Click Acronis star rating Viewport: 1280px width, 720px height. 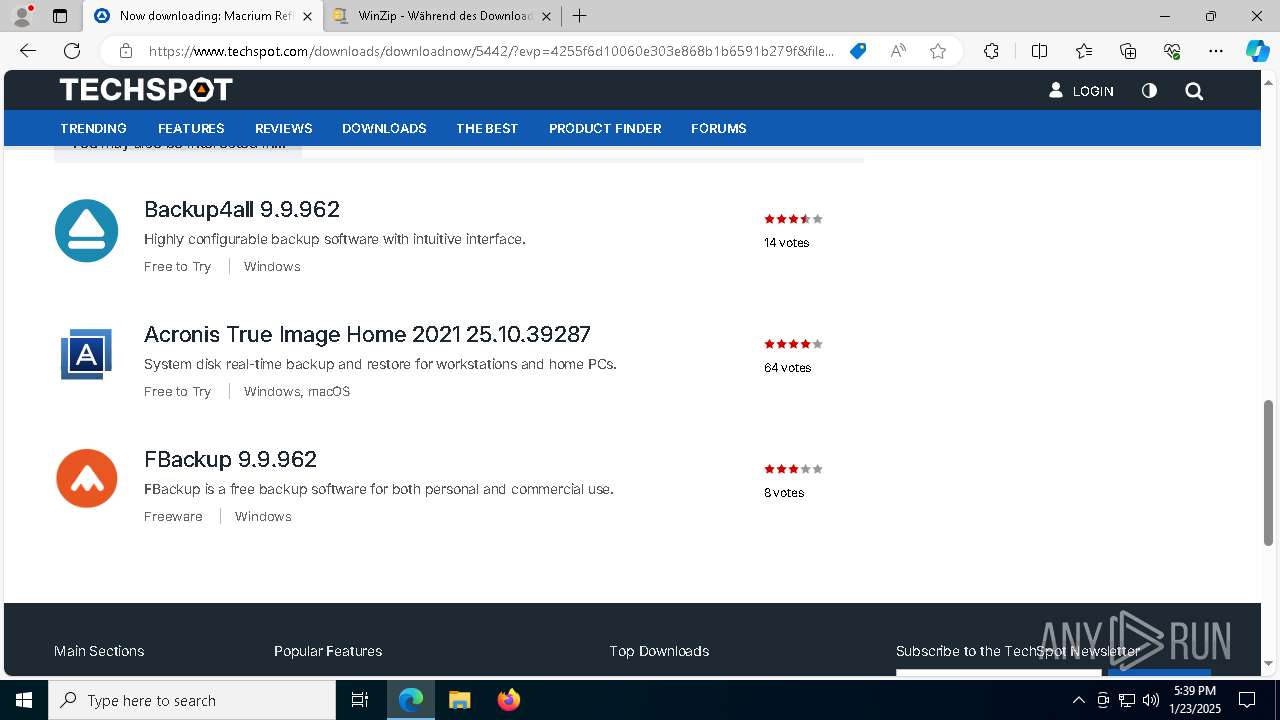793,344
